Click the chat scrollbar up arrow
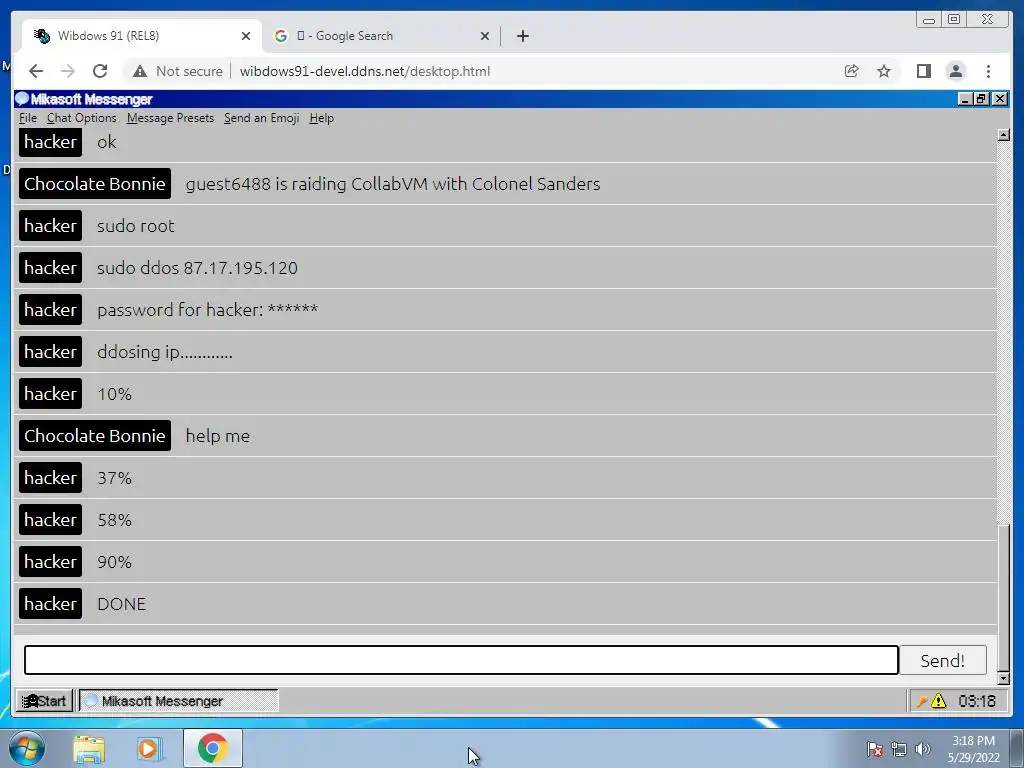Image resolution: width=1024 pixels, height=768 pixels. (x=1004, y=135)
